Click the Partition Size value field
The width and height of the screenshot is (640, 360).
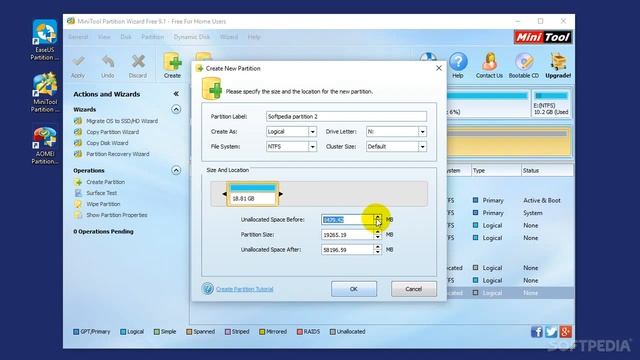347,235
